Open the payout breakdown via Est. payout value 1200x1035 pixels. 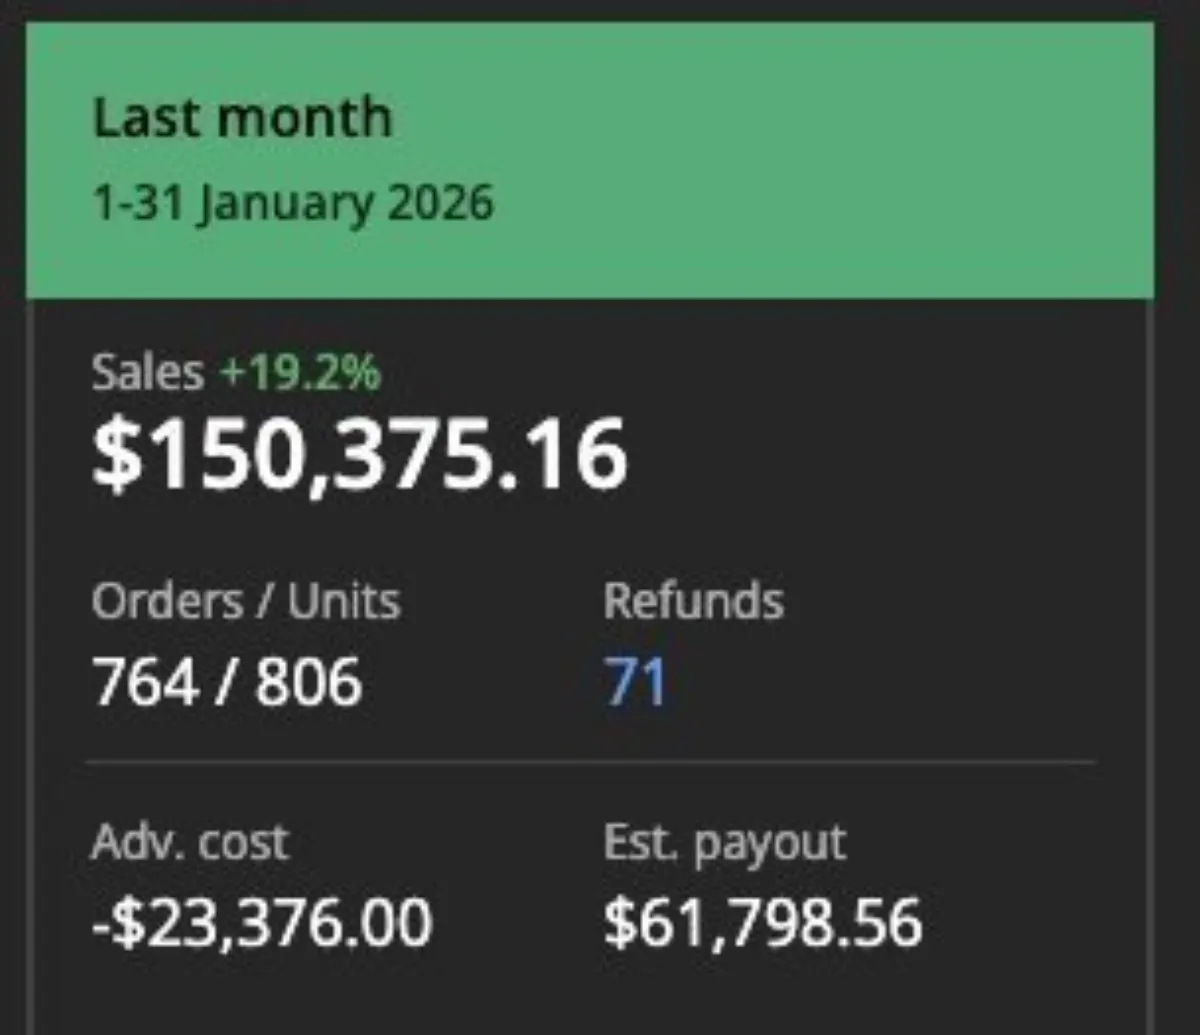764,921
